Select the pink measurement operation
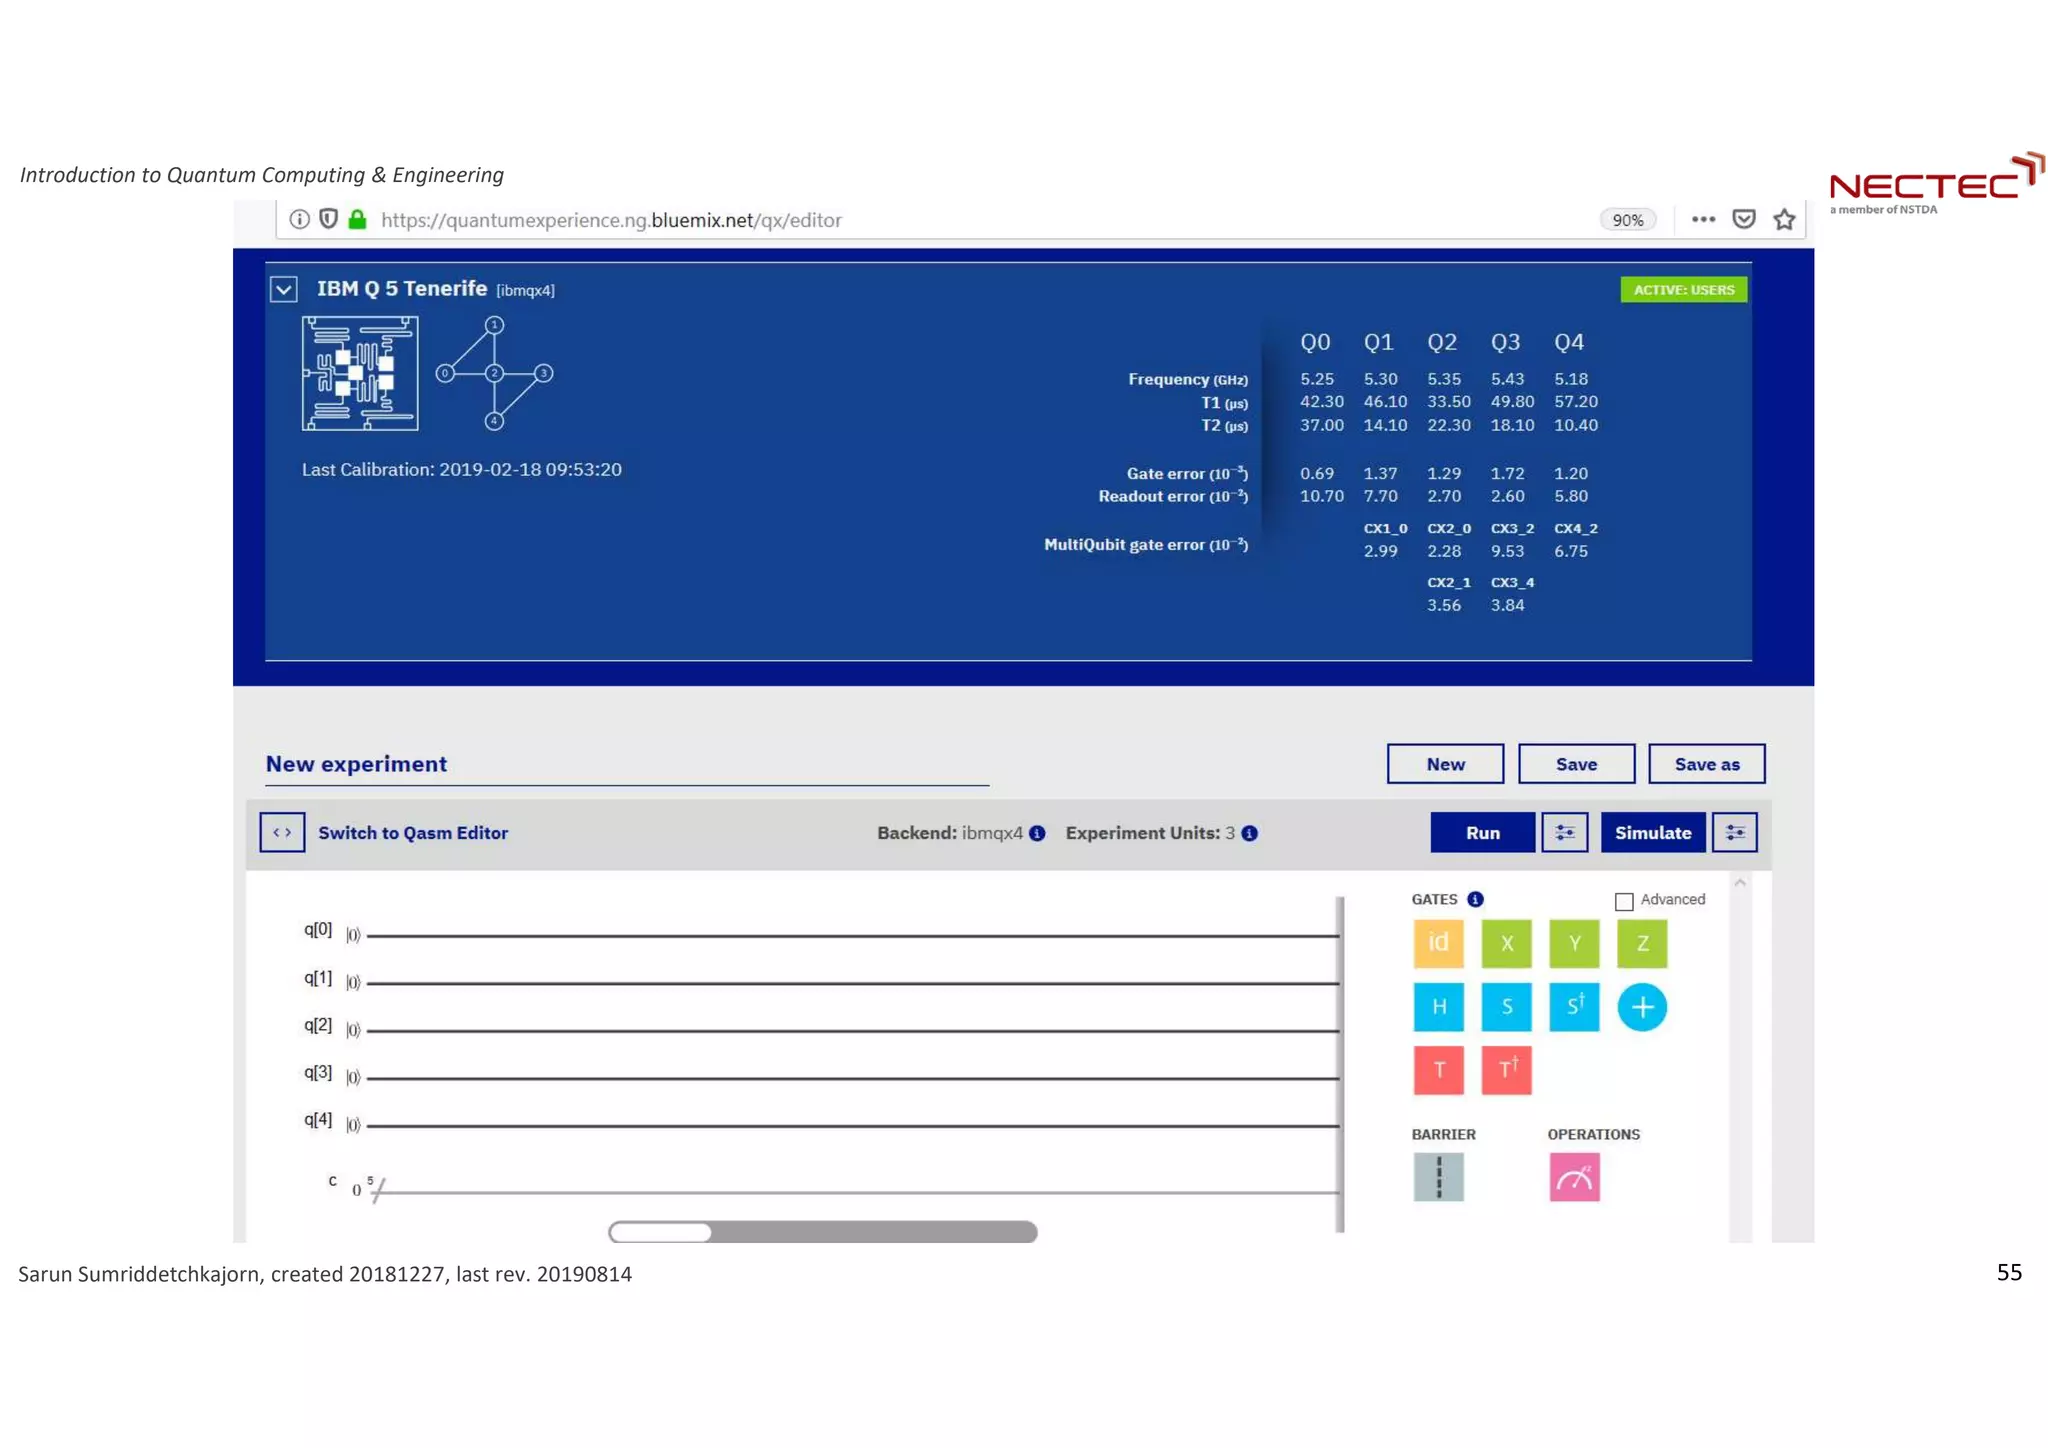Screen dimensions: 2048x1448 tap(1573, 1177)
